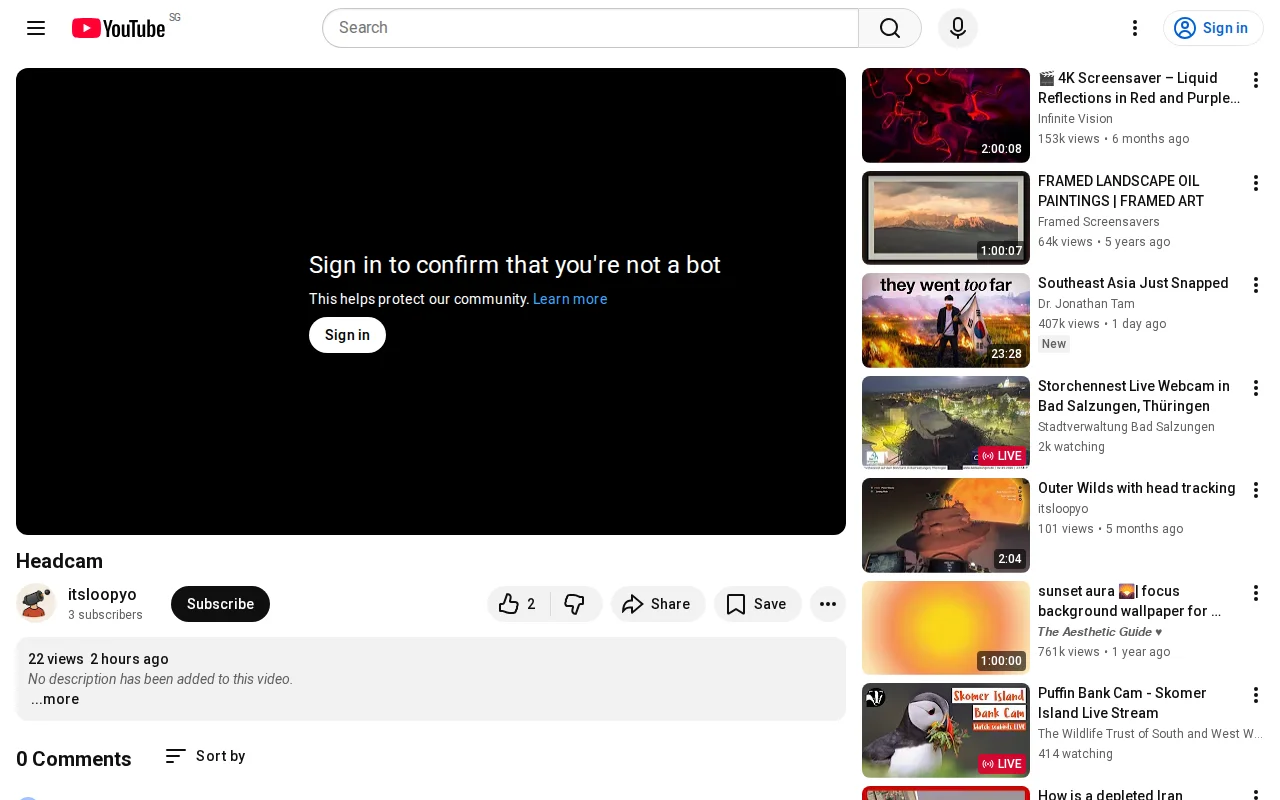
Task: Open the Learn more link
Action: (570, 299)
